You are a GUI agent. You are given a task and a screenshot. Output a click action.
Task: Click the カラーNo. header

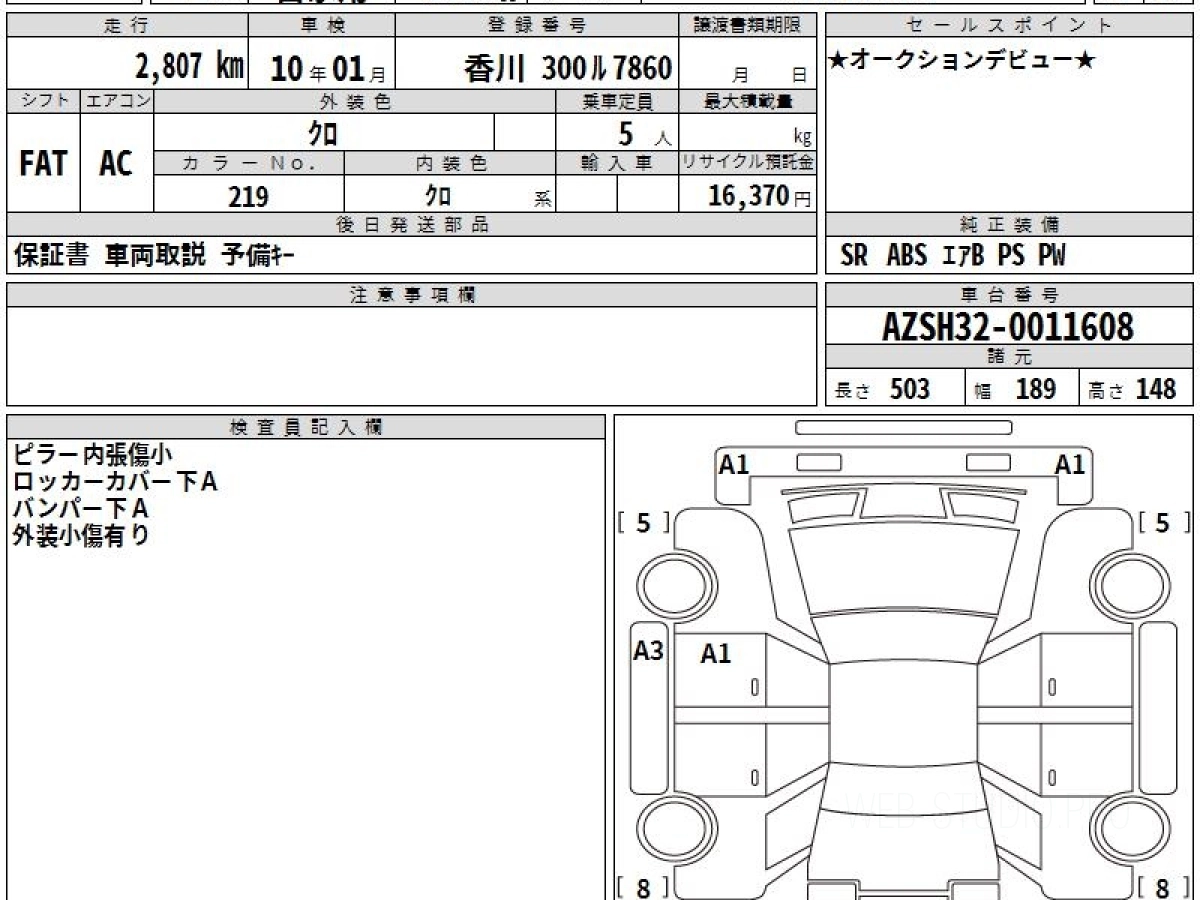click(x=249, y=163)
